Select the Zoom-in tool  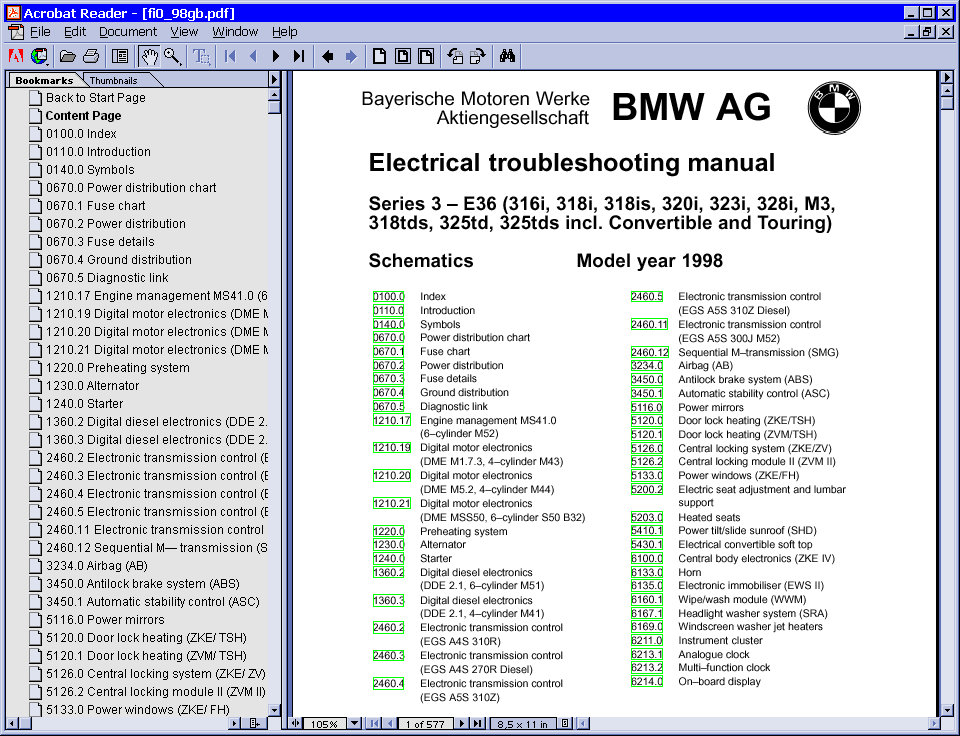pos(173,56)
